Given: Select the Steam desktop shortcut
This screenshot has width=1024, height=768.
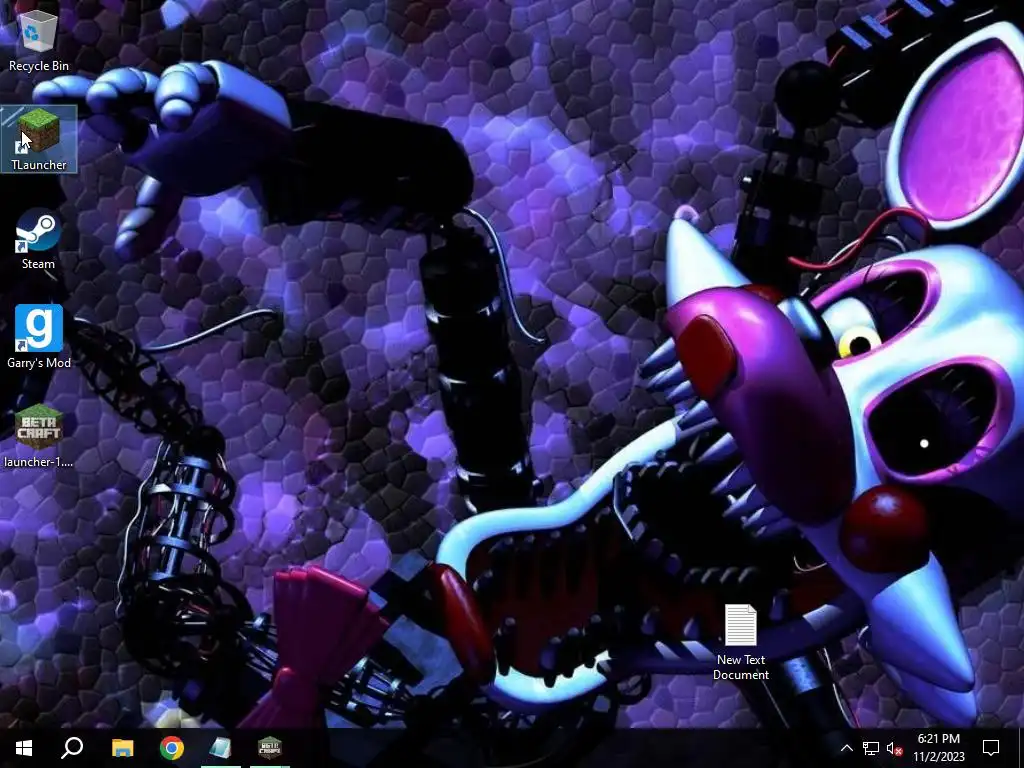Looking at the screenshot, I should pyautogui.click(x=39, y=238).
